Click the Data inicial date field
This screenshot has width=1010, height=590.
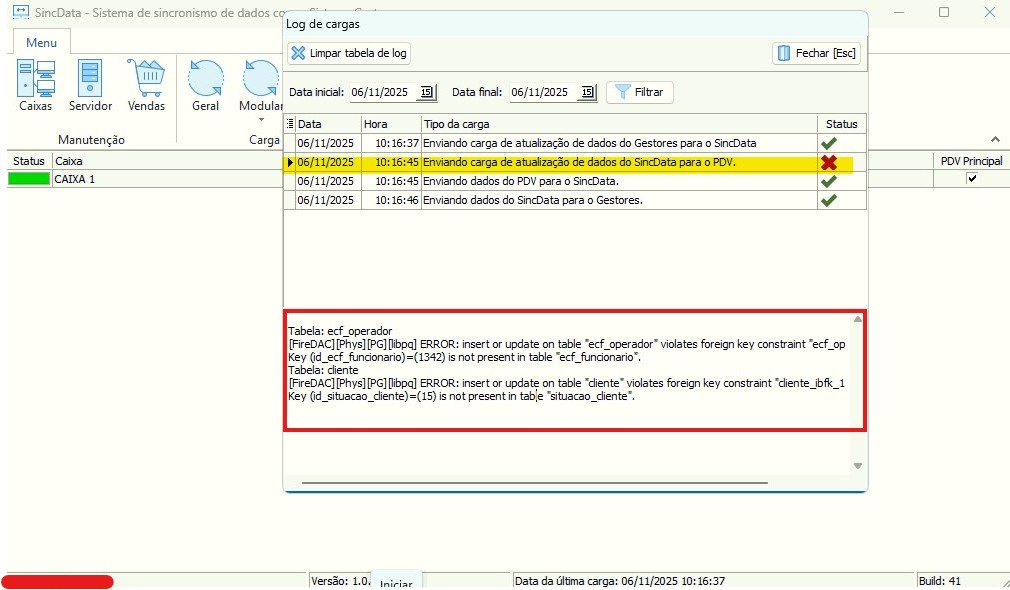click(x=380, y=92)
